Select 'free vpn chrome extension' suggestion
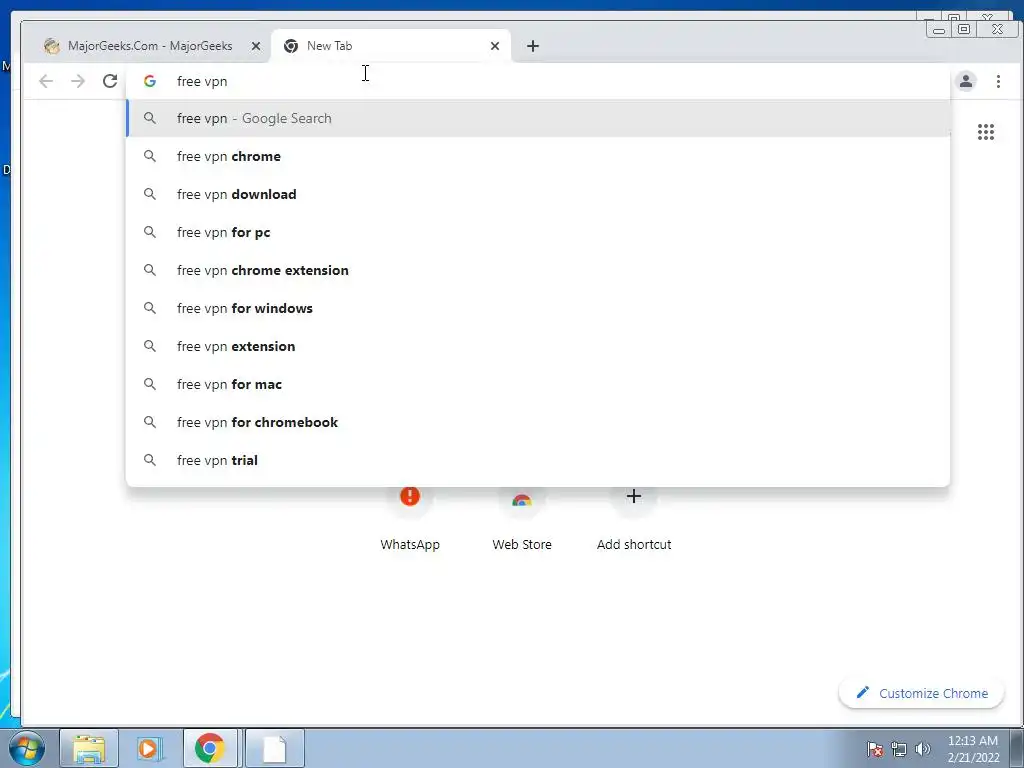This screenshot has width=1024, height=768. coord(537,270)
